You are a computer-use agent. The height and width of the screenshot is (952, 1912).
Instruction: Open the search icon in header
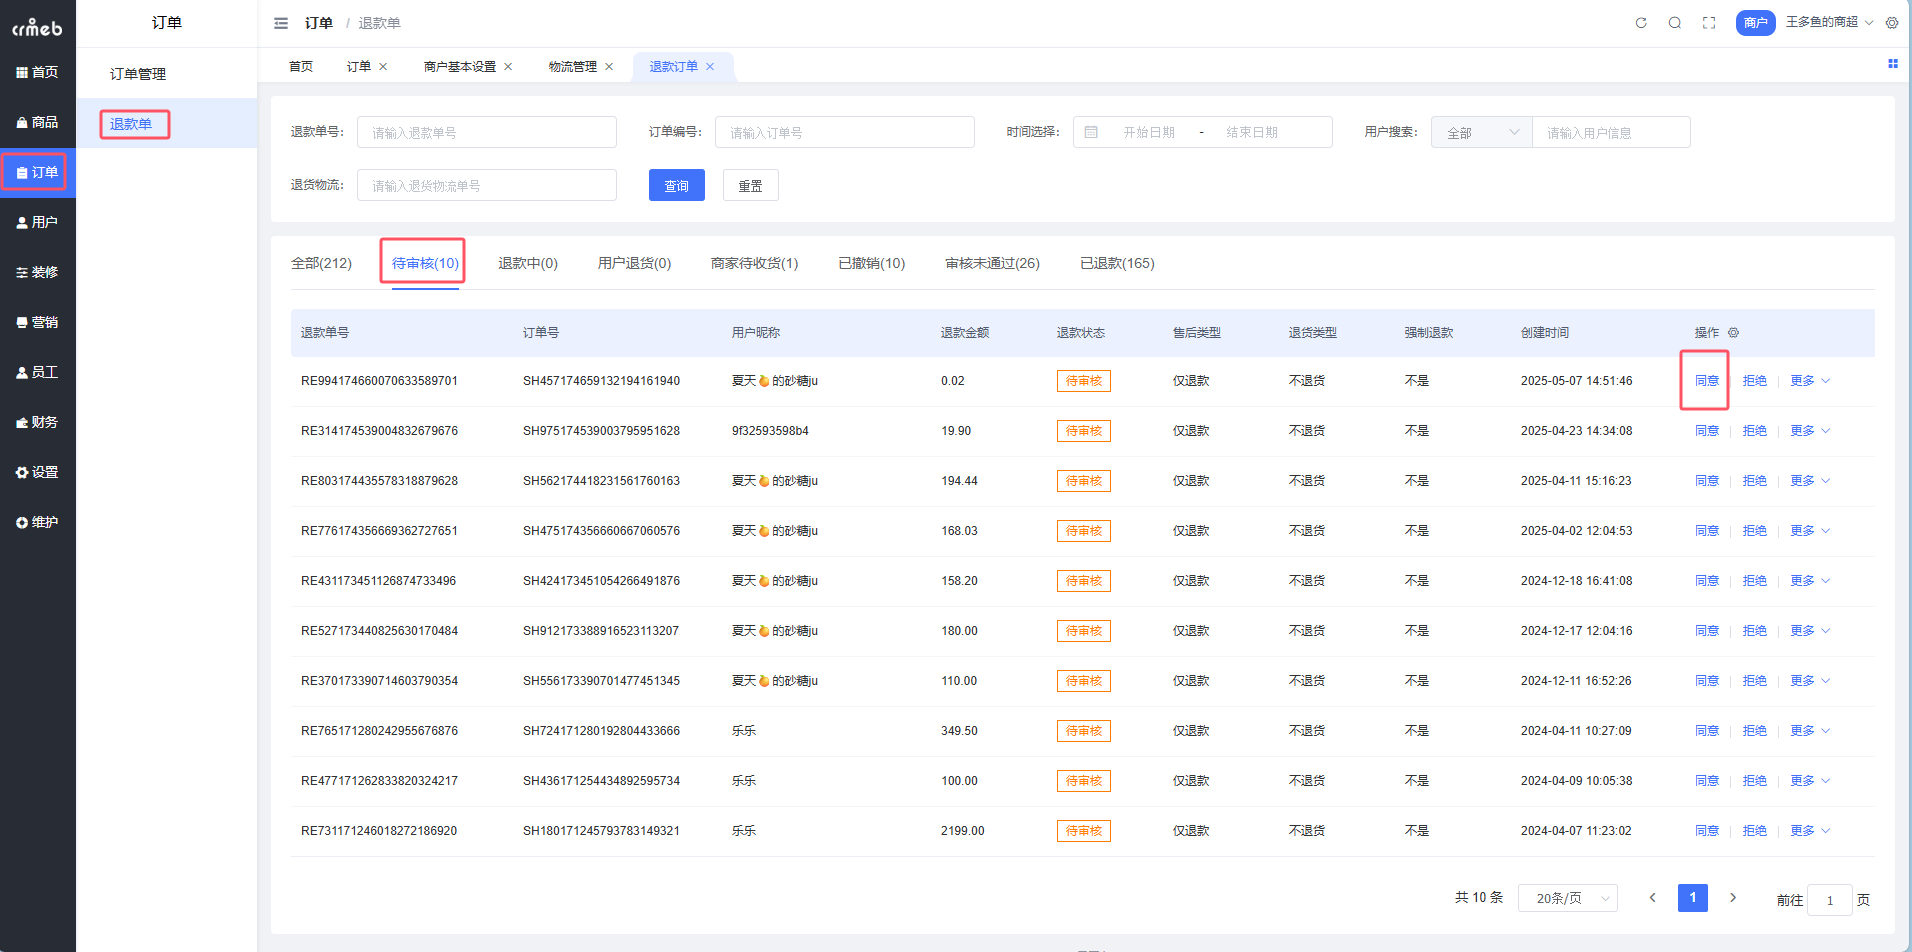(x=1675, y=23)
